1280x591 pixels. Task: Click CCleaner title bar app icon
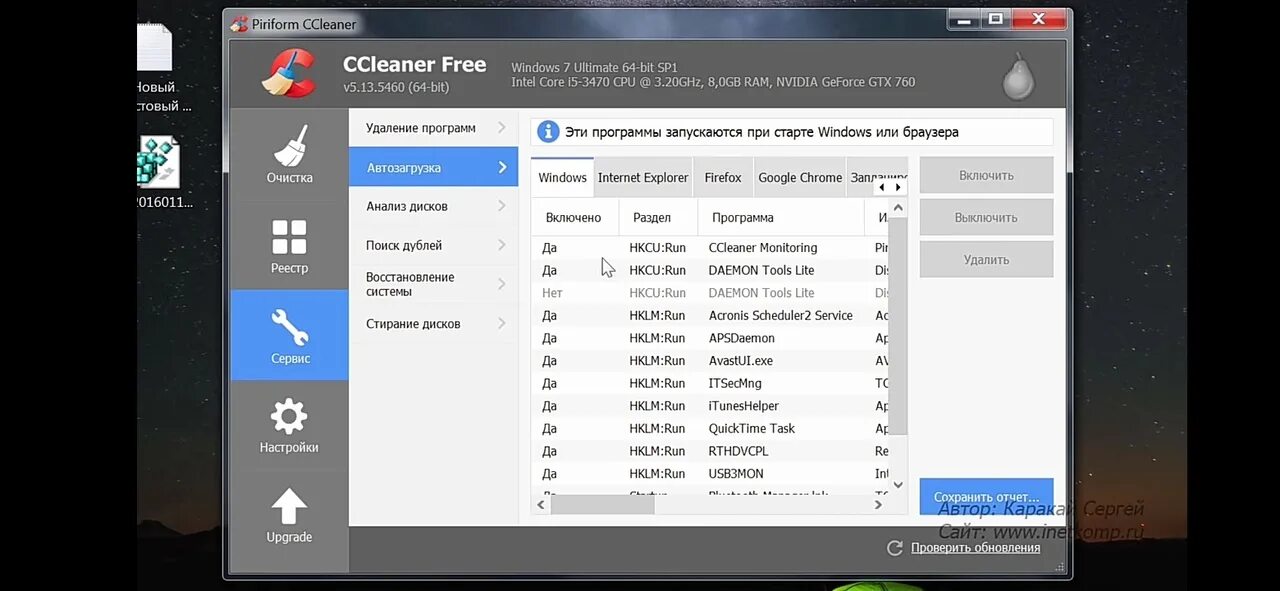point(239,24)
